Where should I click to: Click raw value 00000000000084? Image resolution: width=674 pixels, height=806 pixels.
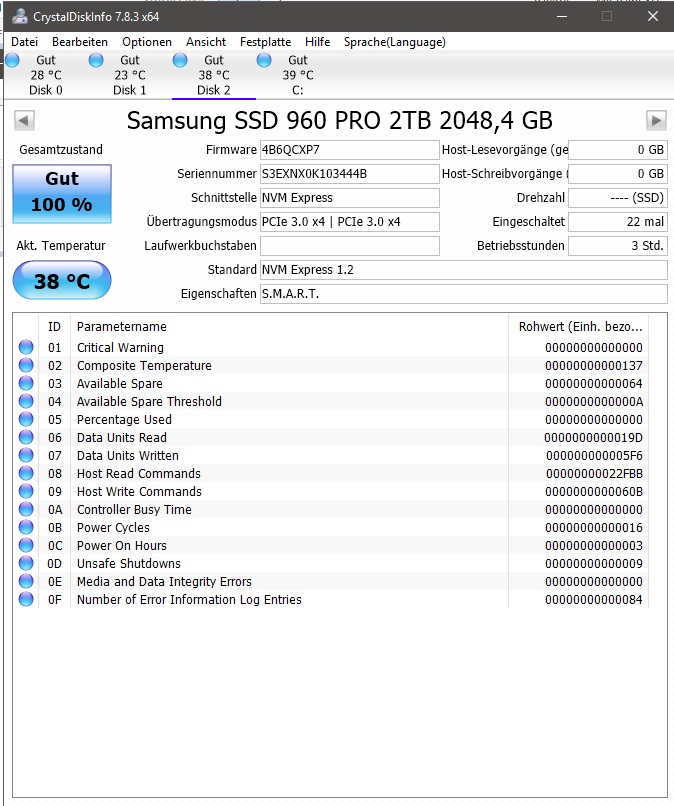point(594,600)
